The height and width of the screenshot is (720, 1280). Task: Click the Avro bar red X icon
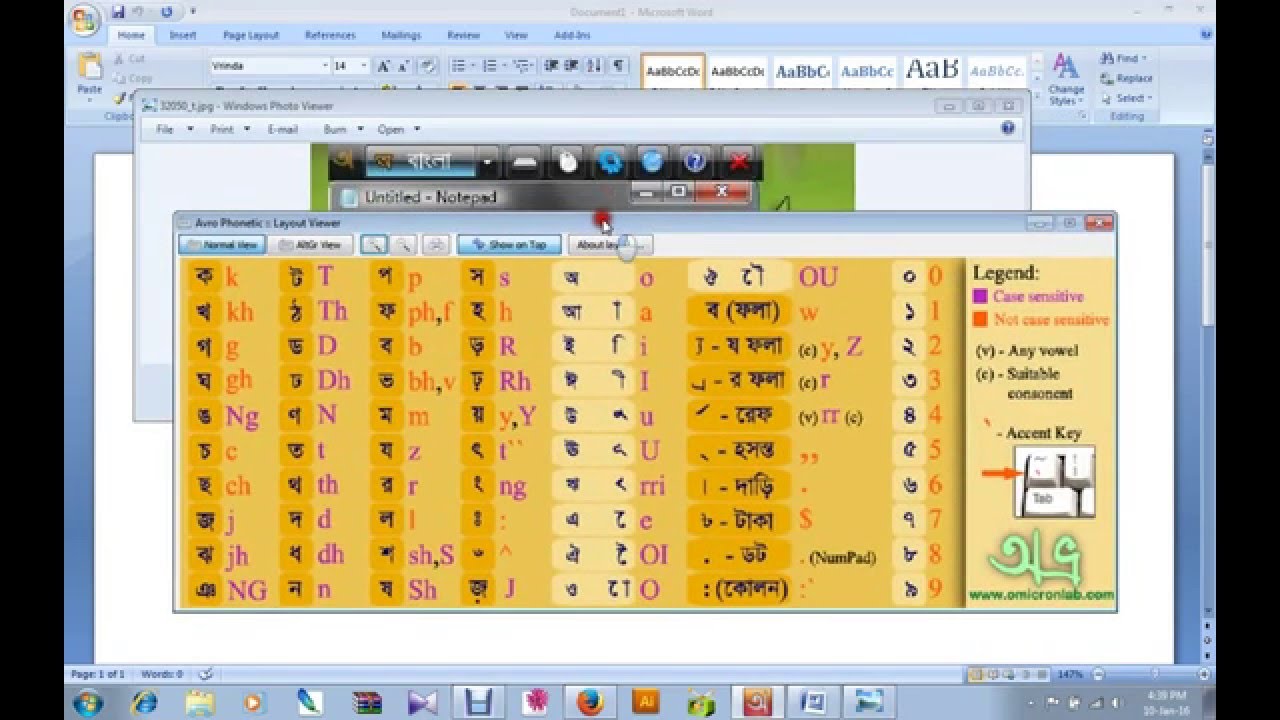[x=739, y=161]
